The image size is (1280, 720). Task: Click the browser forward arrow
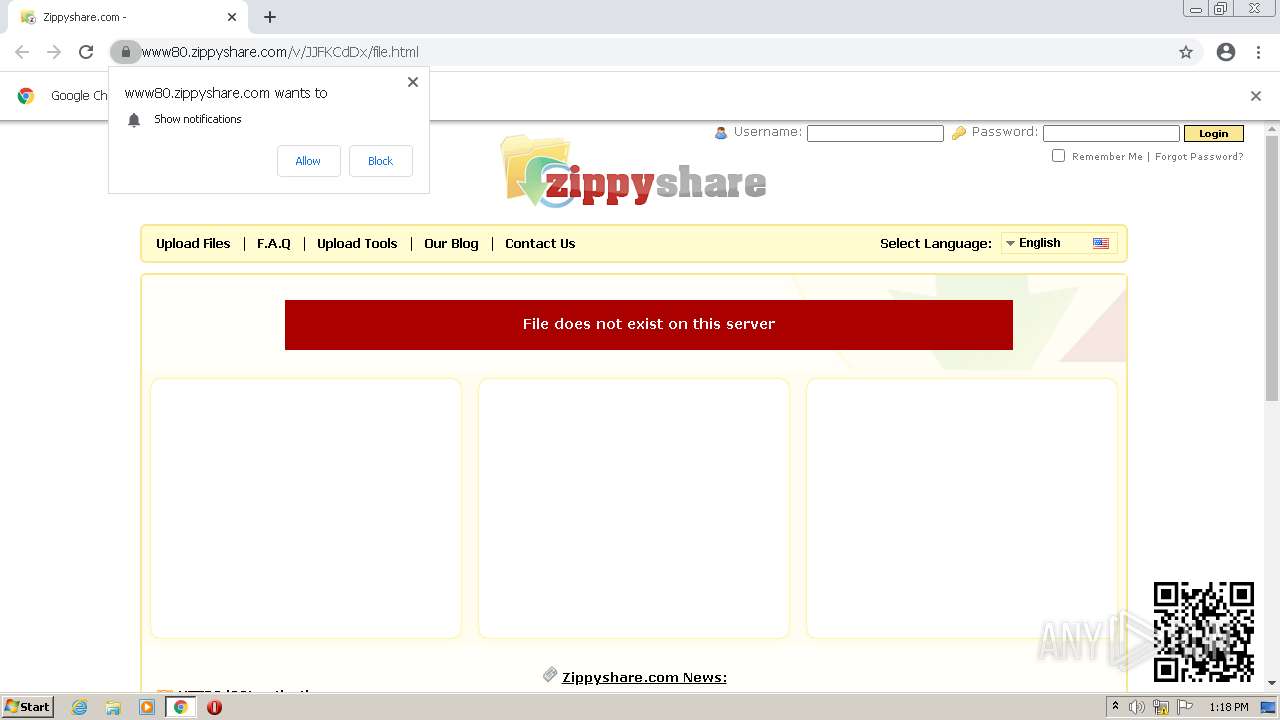tap(54, 52)
